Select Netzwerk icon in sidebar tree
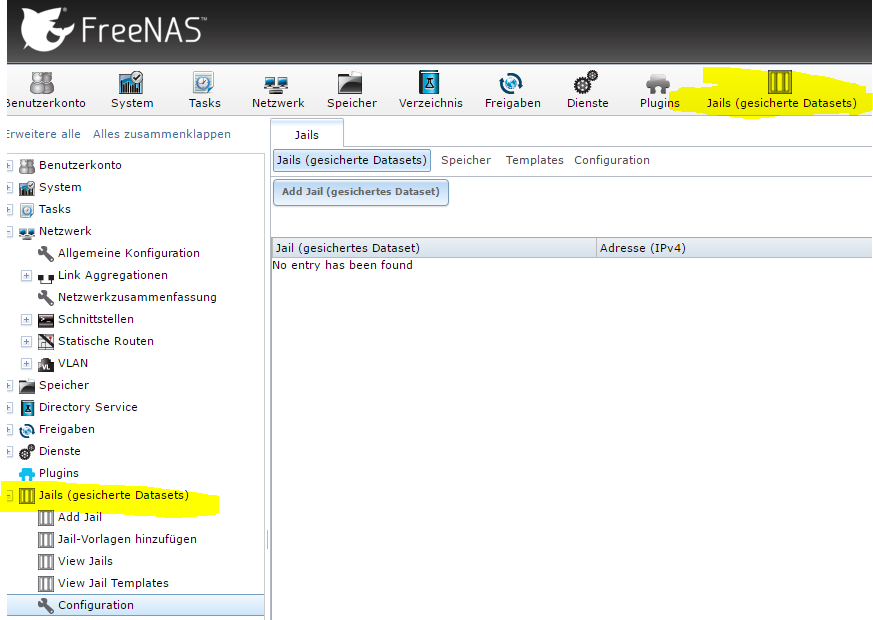Viewport: 873px width, 620px height. pos(27,232)
